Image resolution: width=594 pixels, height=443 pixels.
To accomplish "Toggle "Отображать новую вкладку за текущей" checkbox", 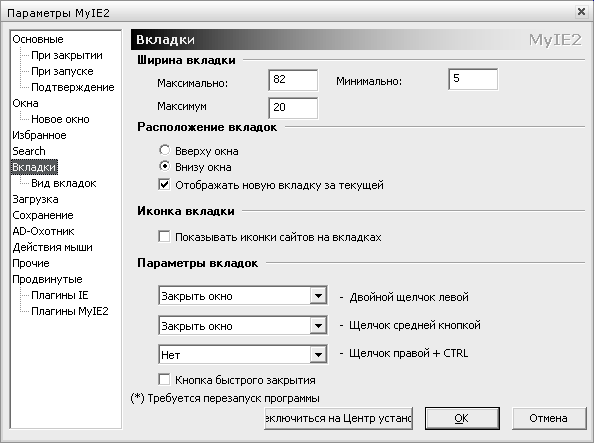I will (x=164, y=185).
